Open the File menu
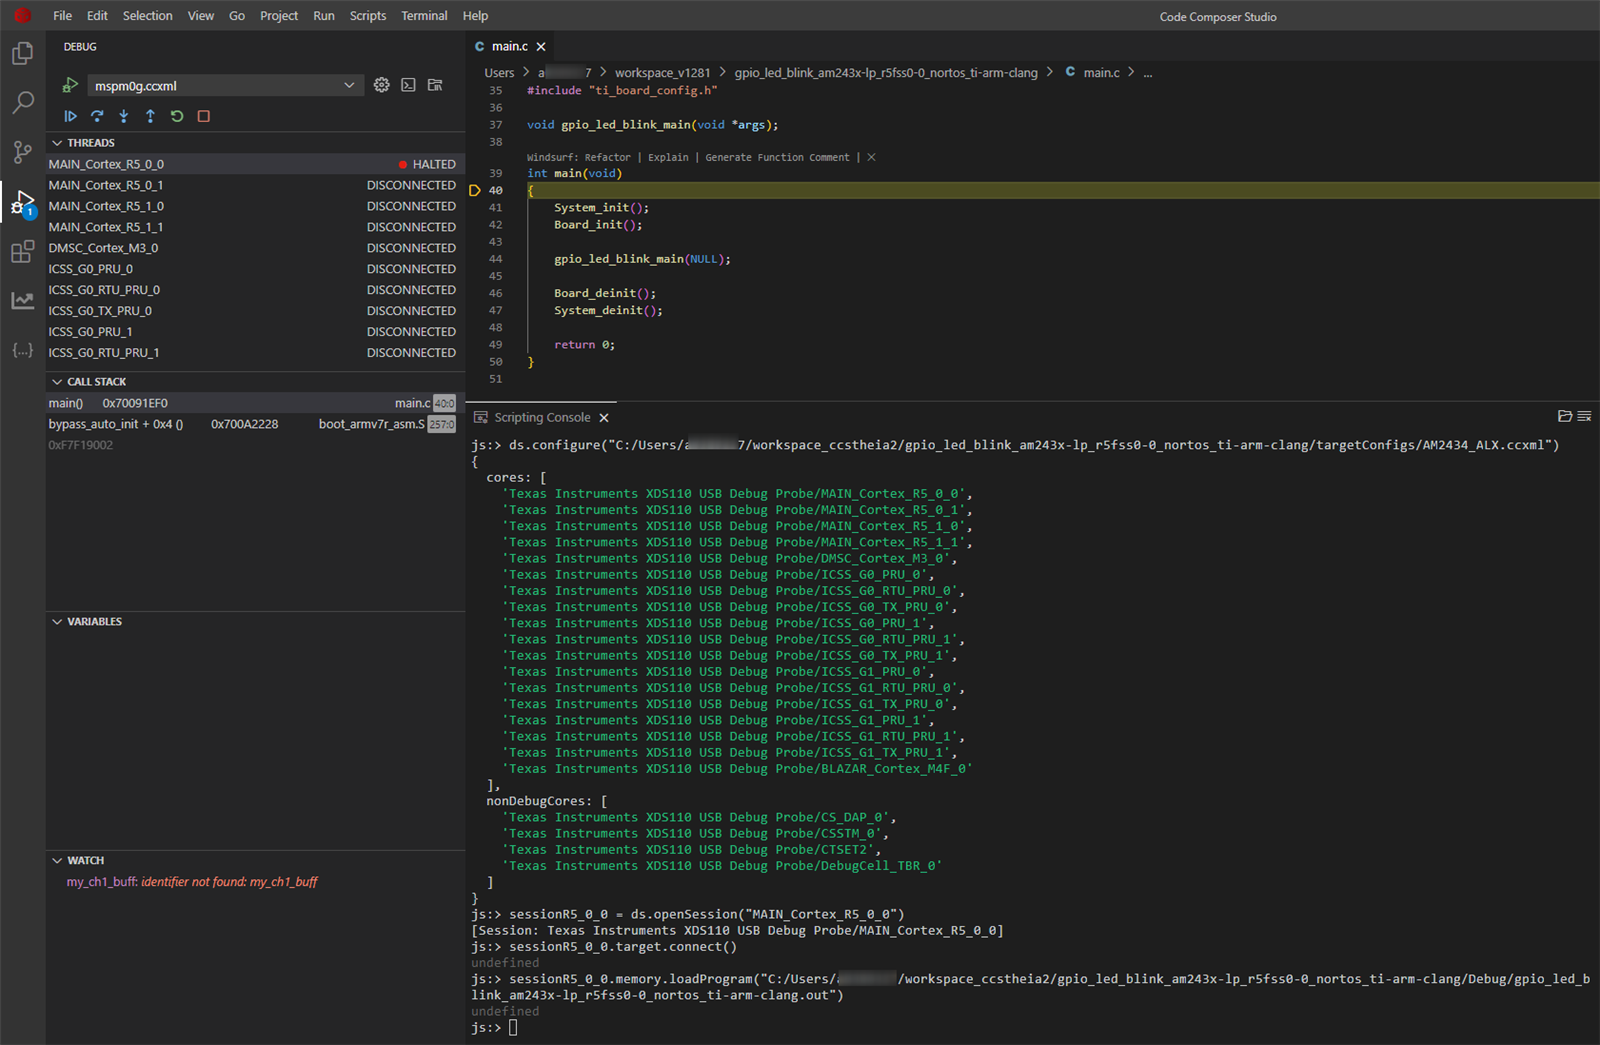Image resolution: width=1600 pixels, height=1045 pixels. pos(62,16)
